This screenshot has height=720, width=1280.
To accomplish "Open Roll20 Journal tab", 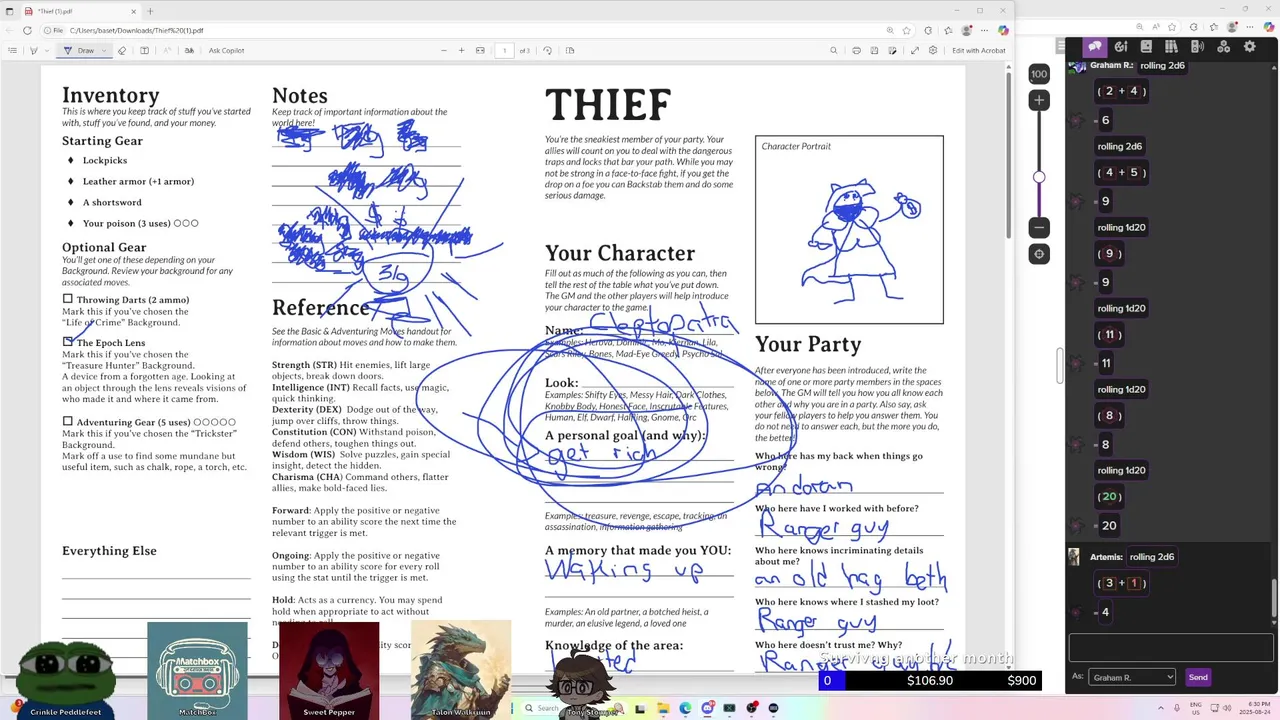I will pyautogui.click(x=1146, y=47).
